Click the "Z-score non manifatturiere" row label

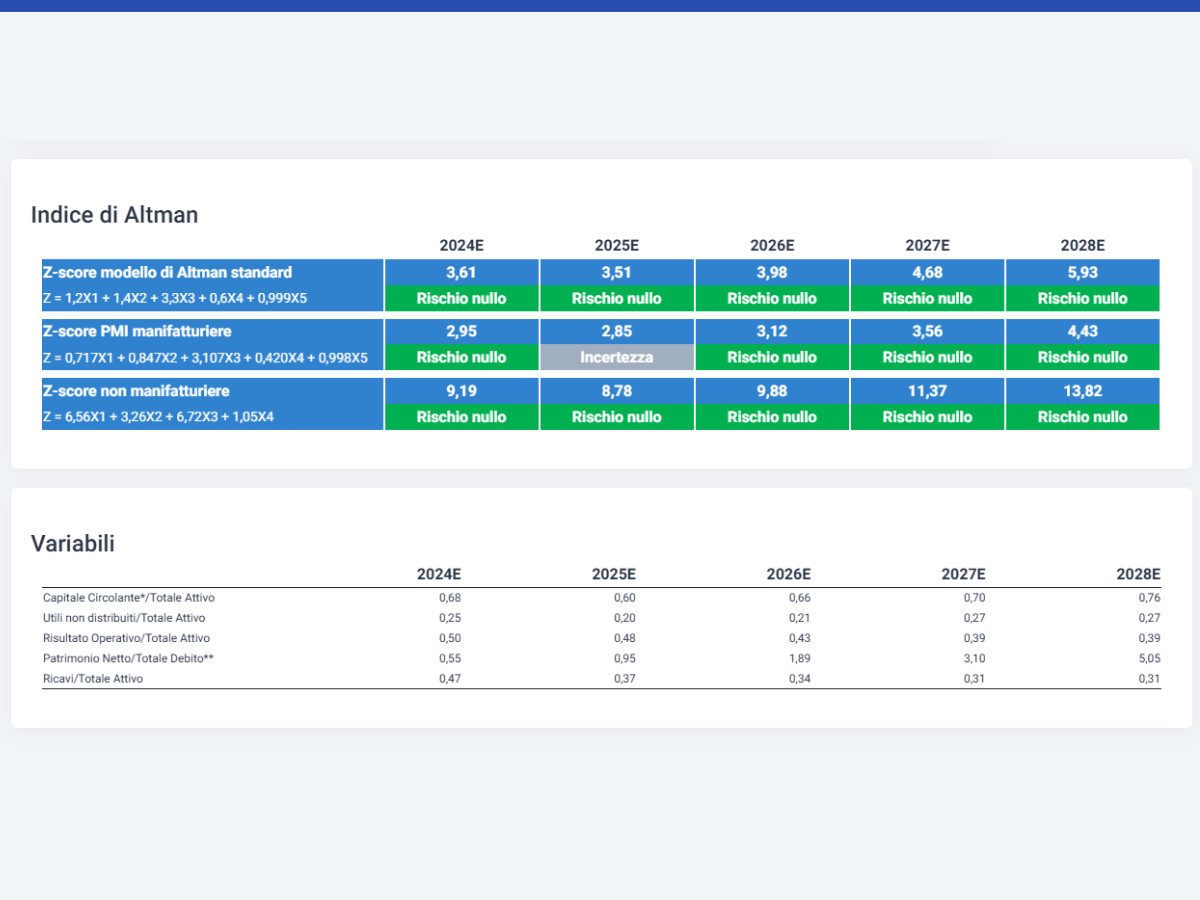click(136, 391)
